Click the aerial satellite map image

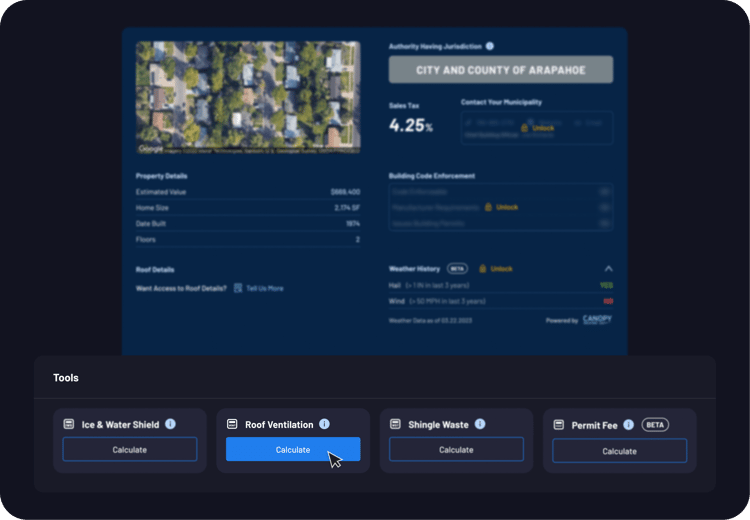(246, 97)
